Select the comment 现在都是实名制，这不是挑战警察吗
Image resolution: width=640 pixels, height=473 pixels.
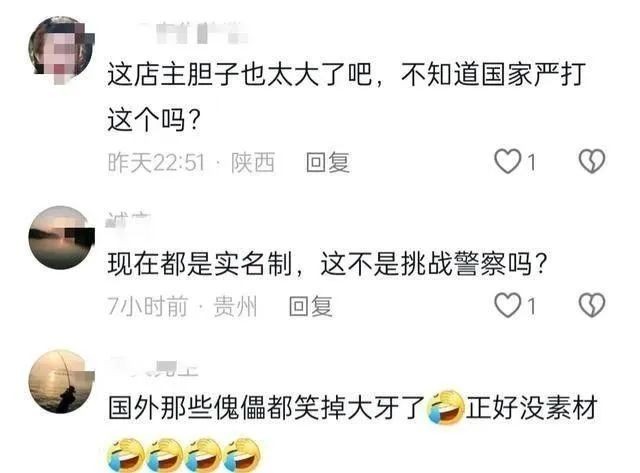327,264
